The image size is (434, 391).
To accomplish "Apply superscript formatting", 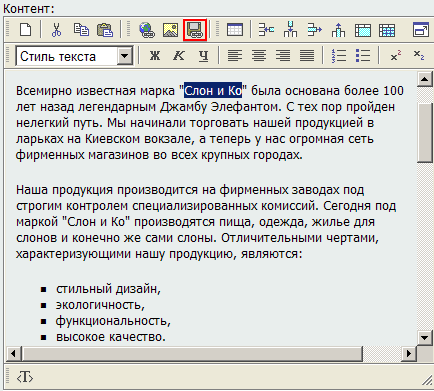I will pyautogui.click(x=395, y=56).
